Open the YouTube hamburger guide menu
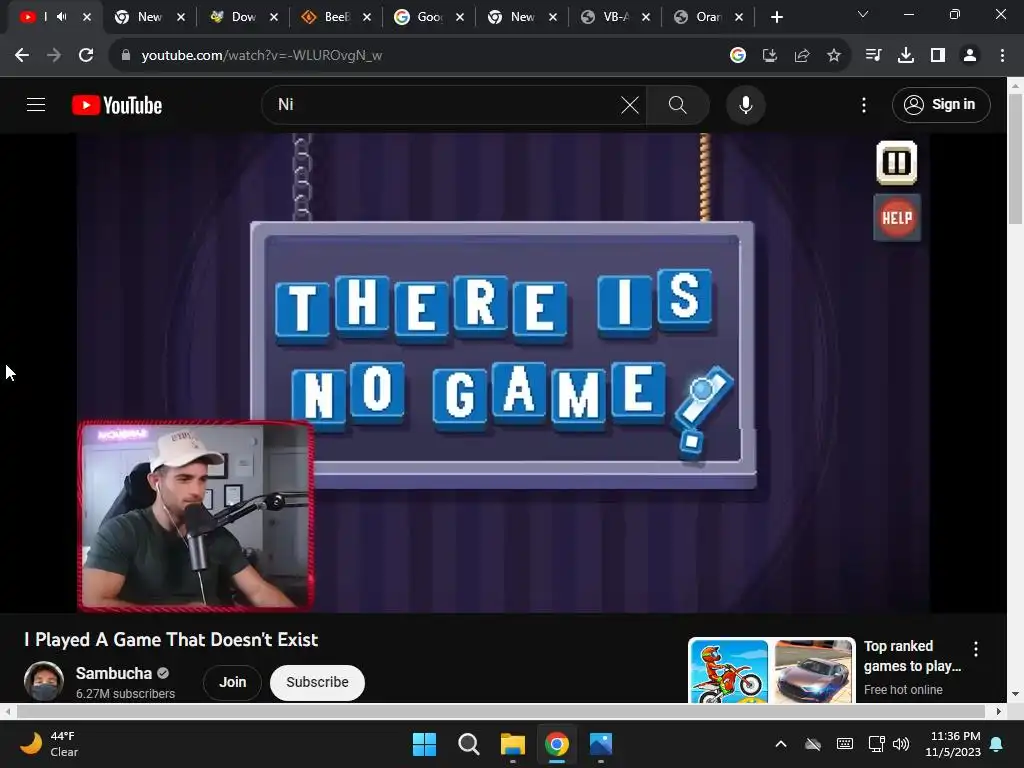 pyautogui.click(x=36, y=104)
